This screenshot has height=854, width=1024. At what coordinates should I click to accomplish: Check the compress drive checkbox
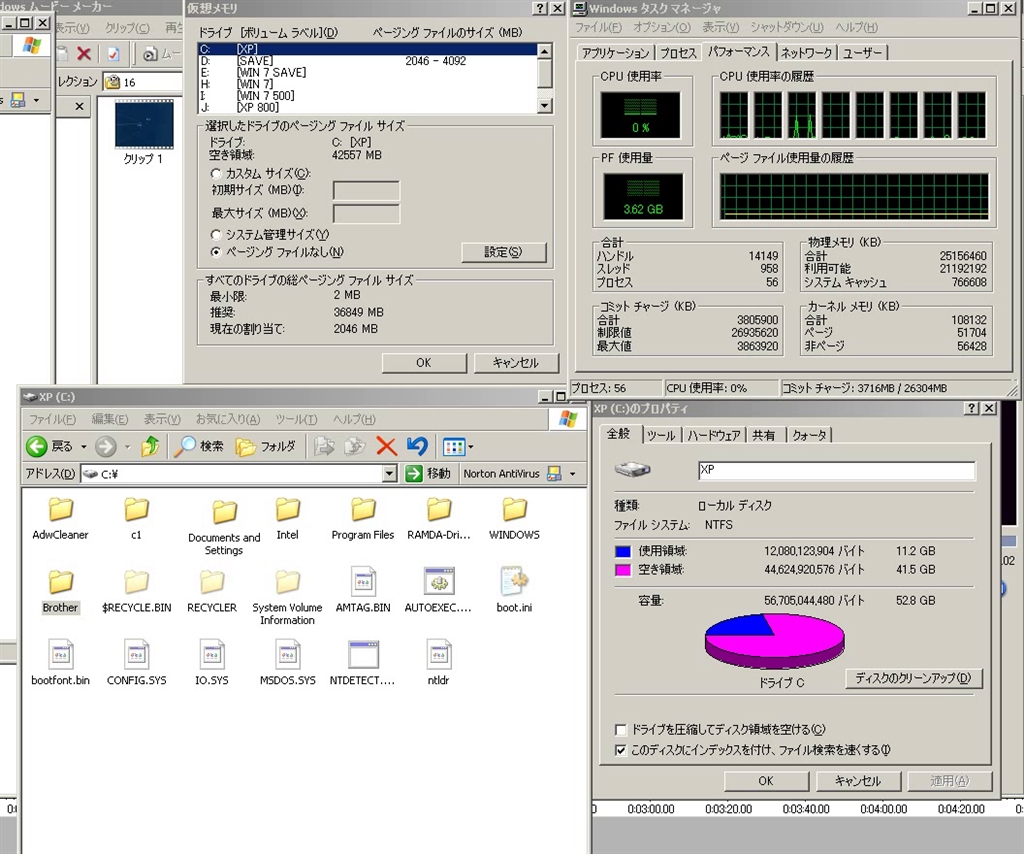coord(620,729)
